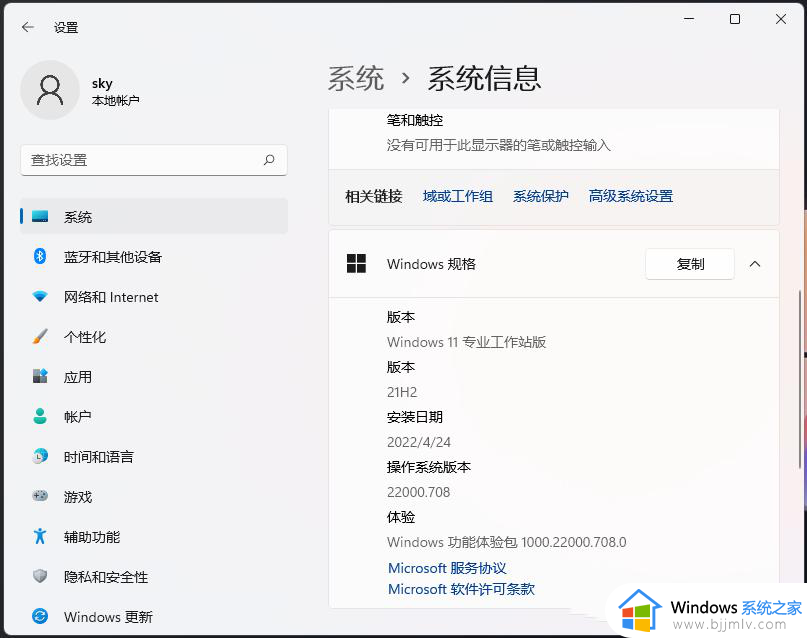Click the Time and language clock icon
Image resolution: width=807 pixels, height=638 pixels.
tap(40, 456)
